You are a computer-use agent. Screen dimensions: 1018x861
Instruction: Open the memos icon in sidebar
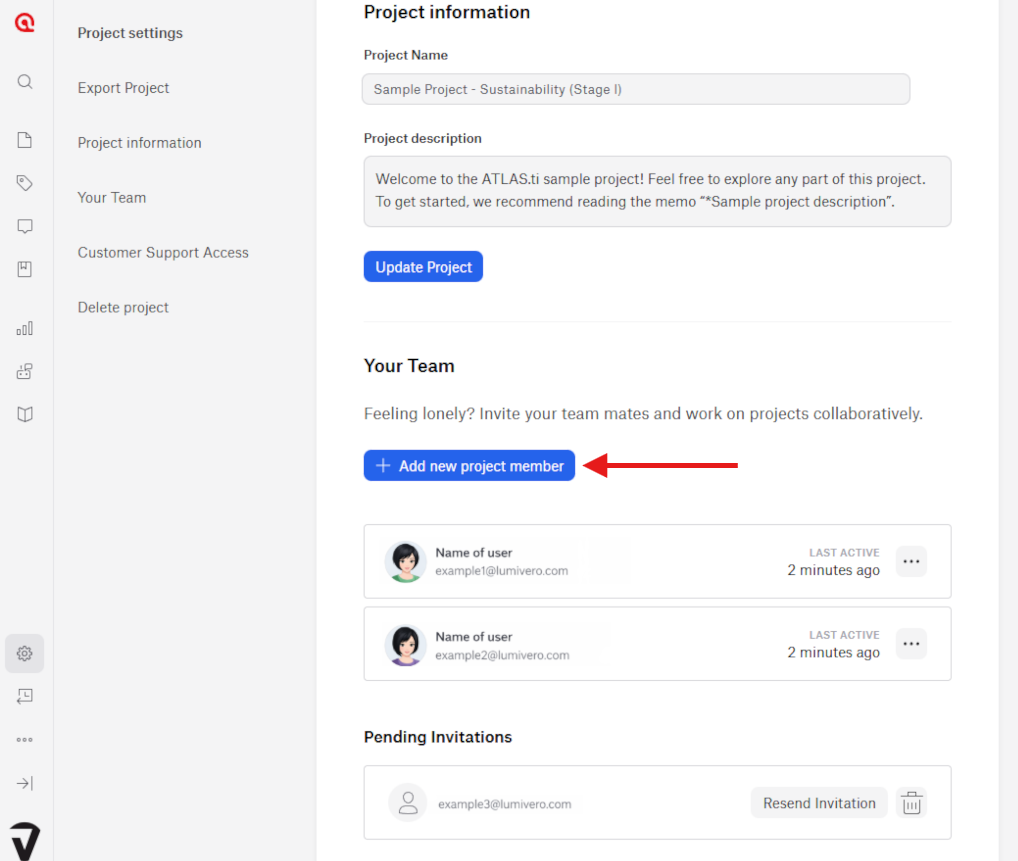[x=25, y=269]
